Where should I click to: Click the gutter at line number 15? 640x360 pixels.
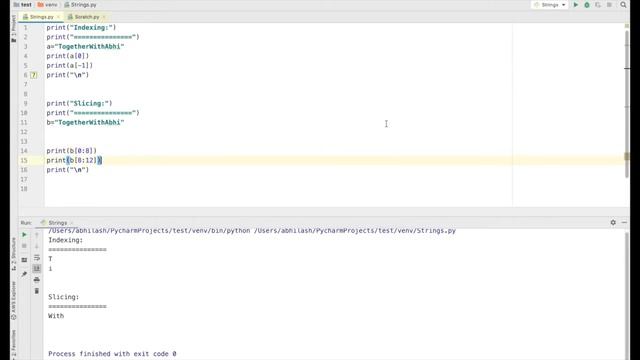pos(24,160)
